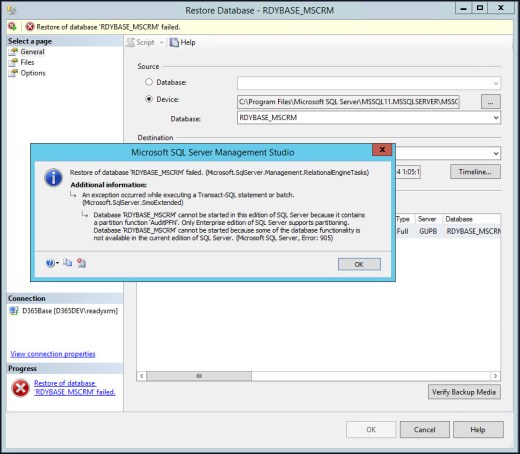Select the Options page
The image size is (520, 454).
[33, 73]
